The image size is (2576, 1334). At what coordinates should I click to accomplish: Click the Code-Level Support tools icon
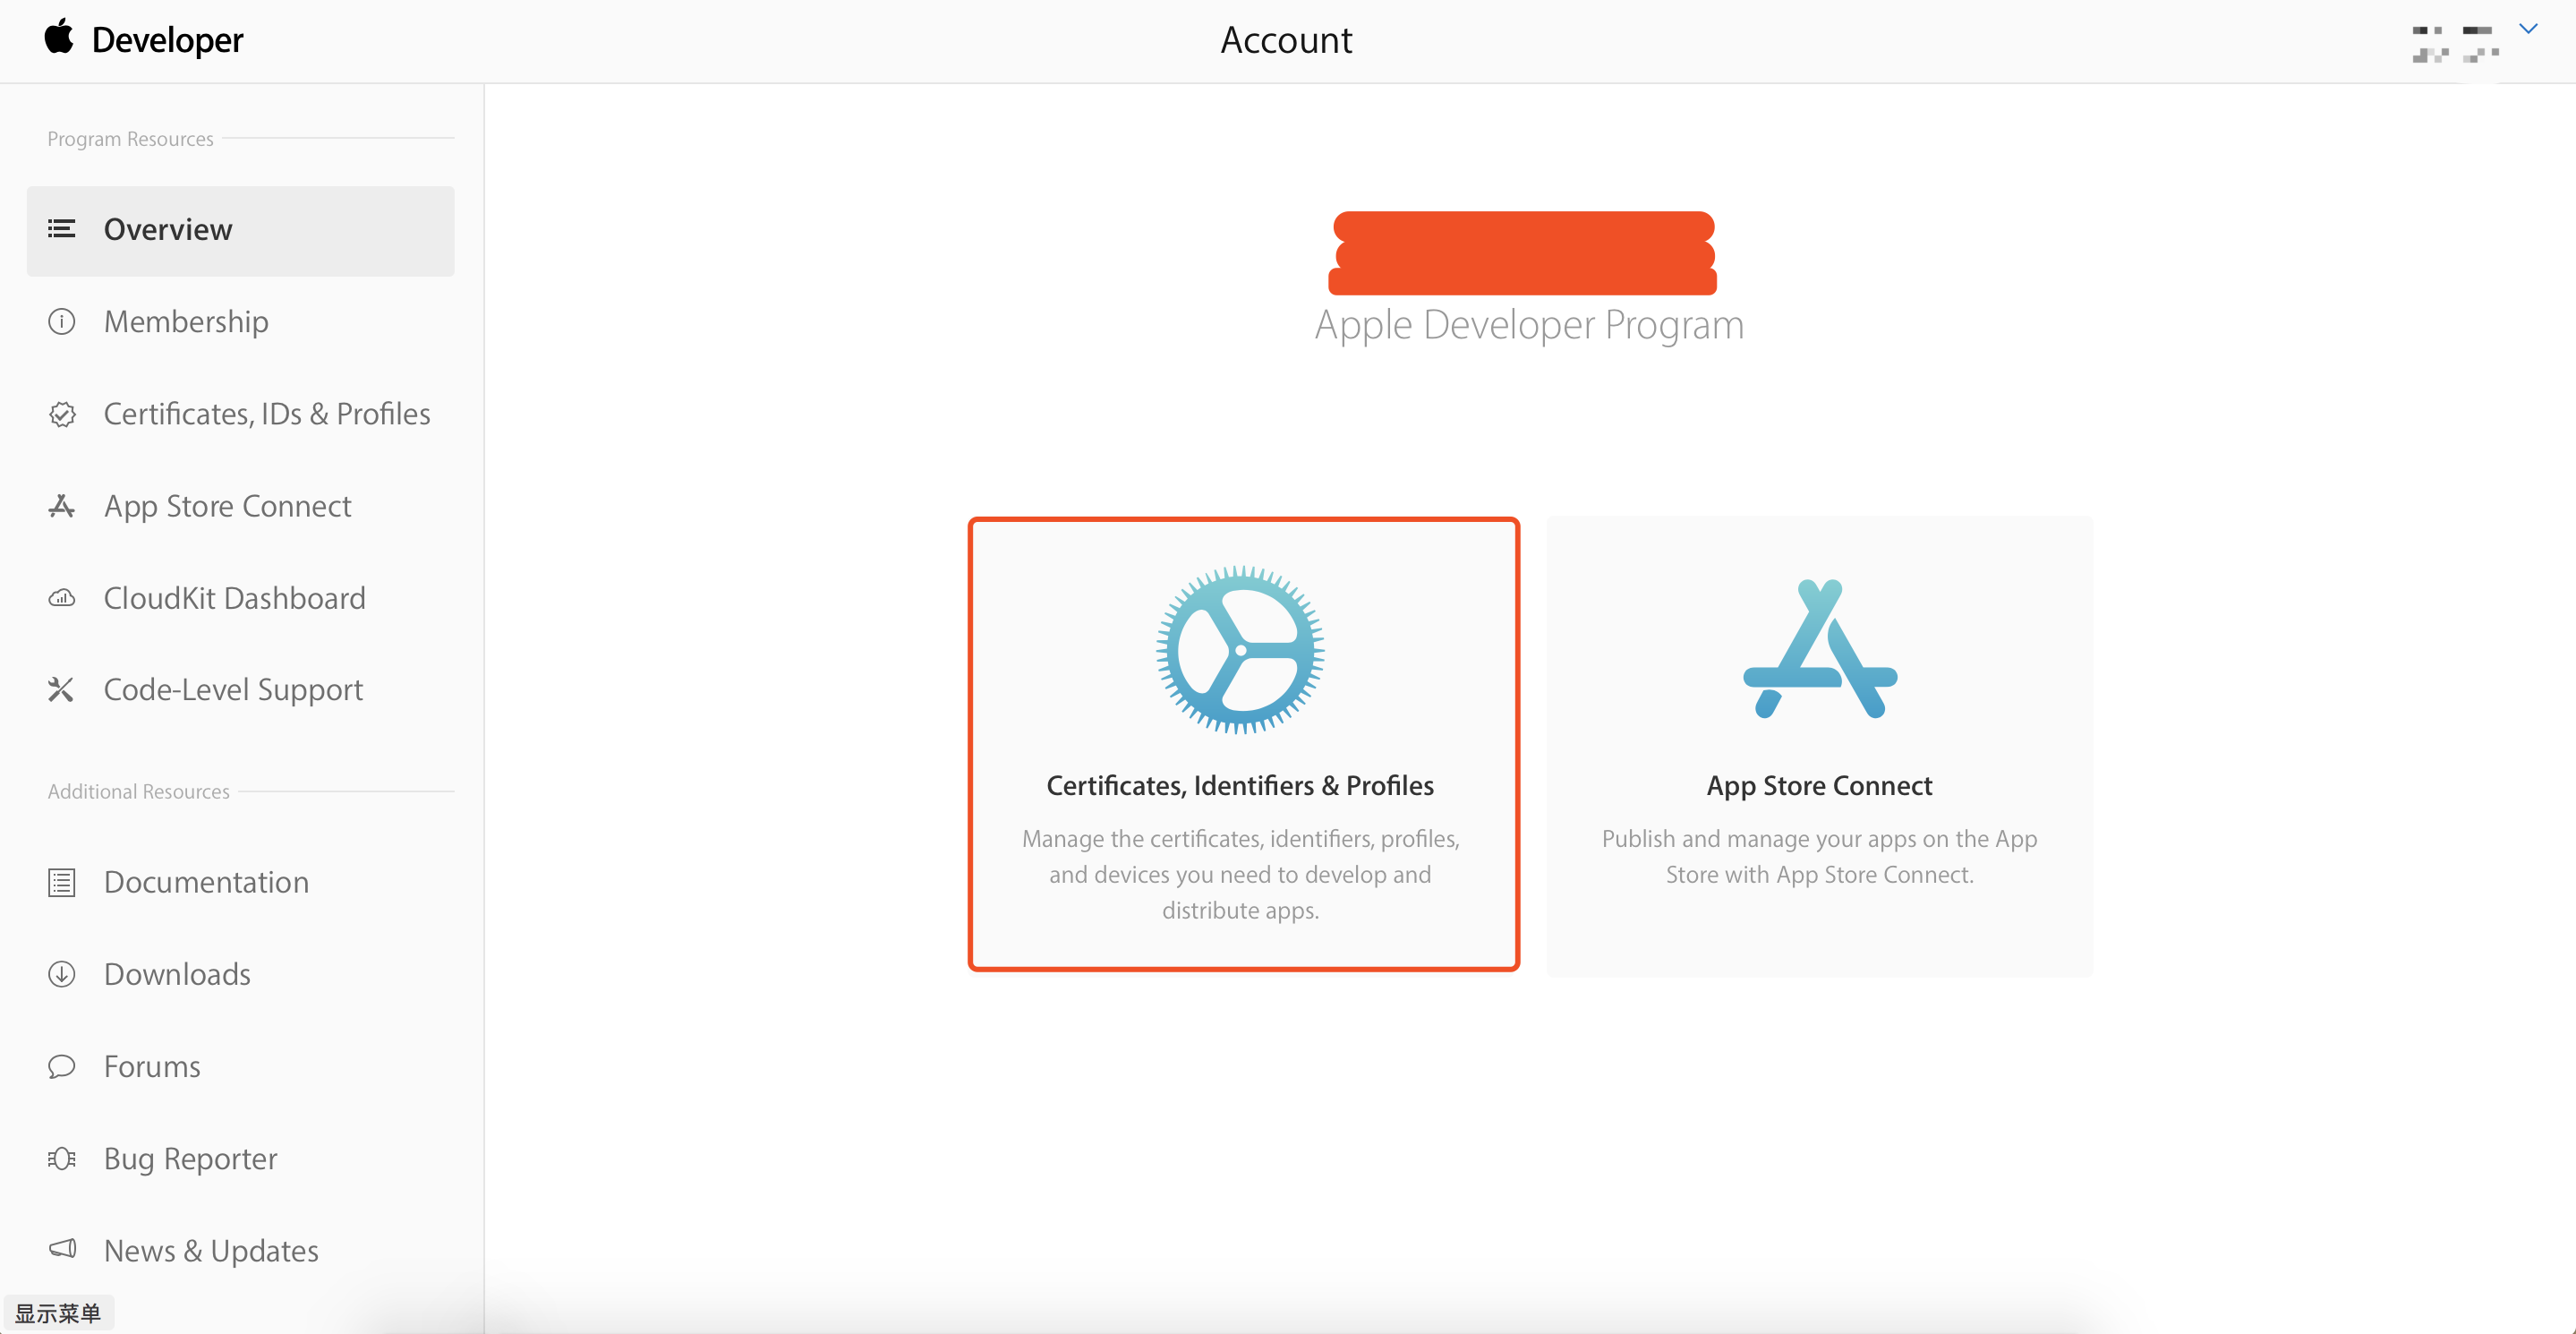pos(62,690)
